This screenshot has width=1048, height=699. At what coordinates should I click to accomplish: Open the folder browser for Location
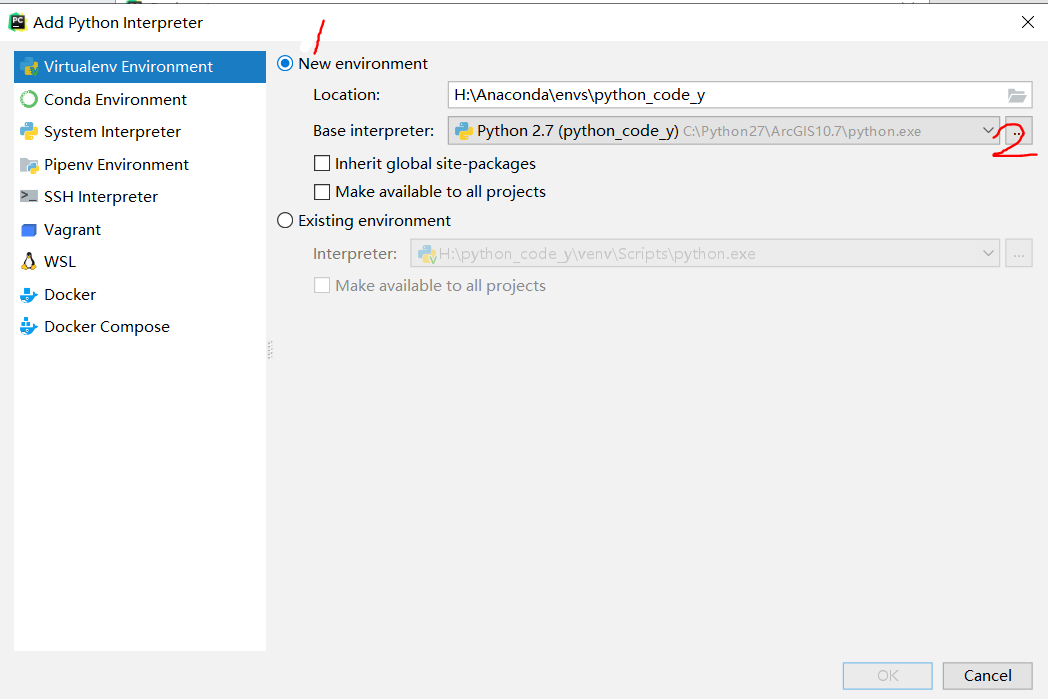(1016, 95)
